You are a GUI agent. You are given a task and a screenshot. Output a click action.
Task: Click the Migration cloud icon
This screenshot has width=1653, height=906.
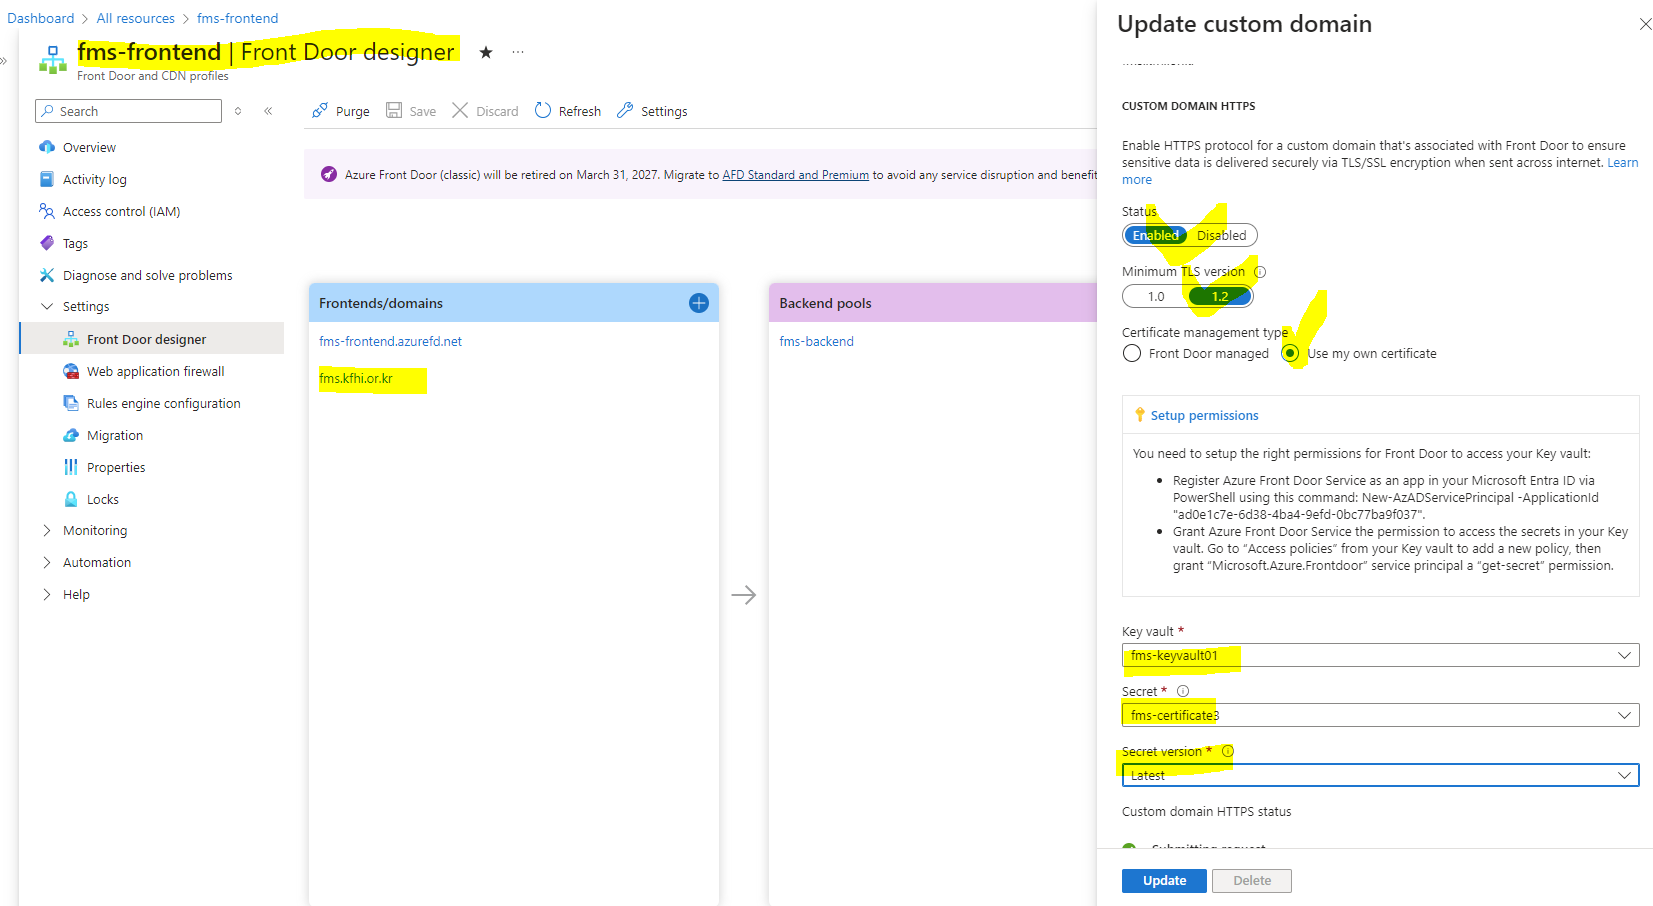[71, 435]
